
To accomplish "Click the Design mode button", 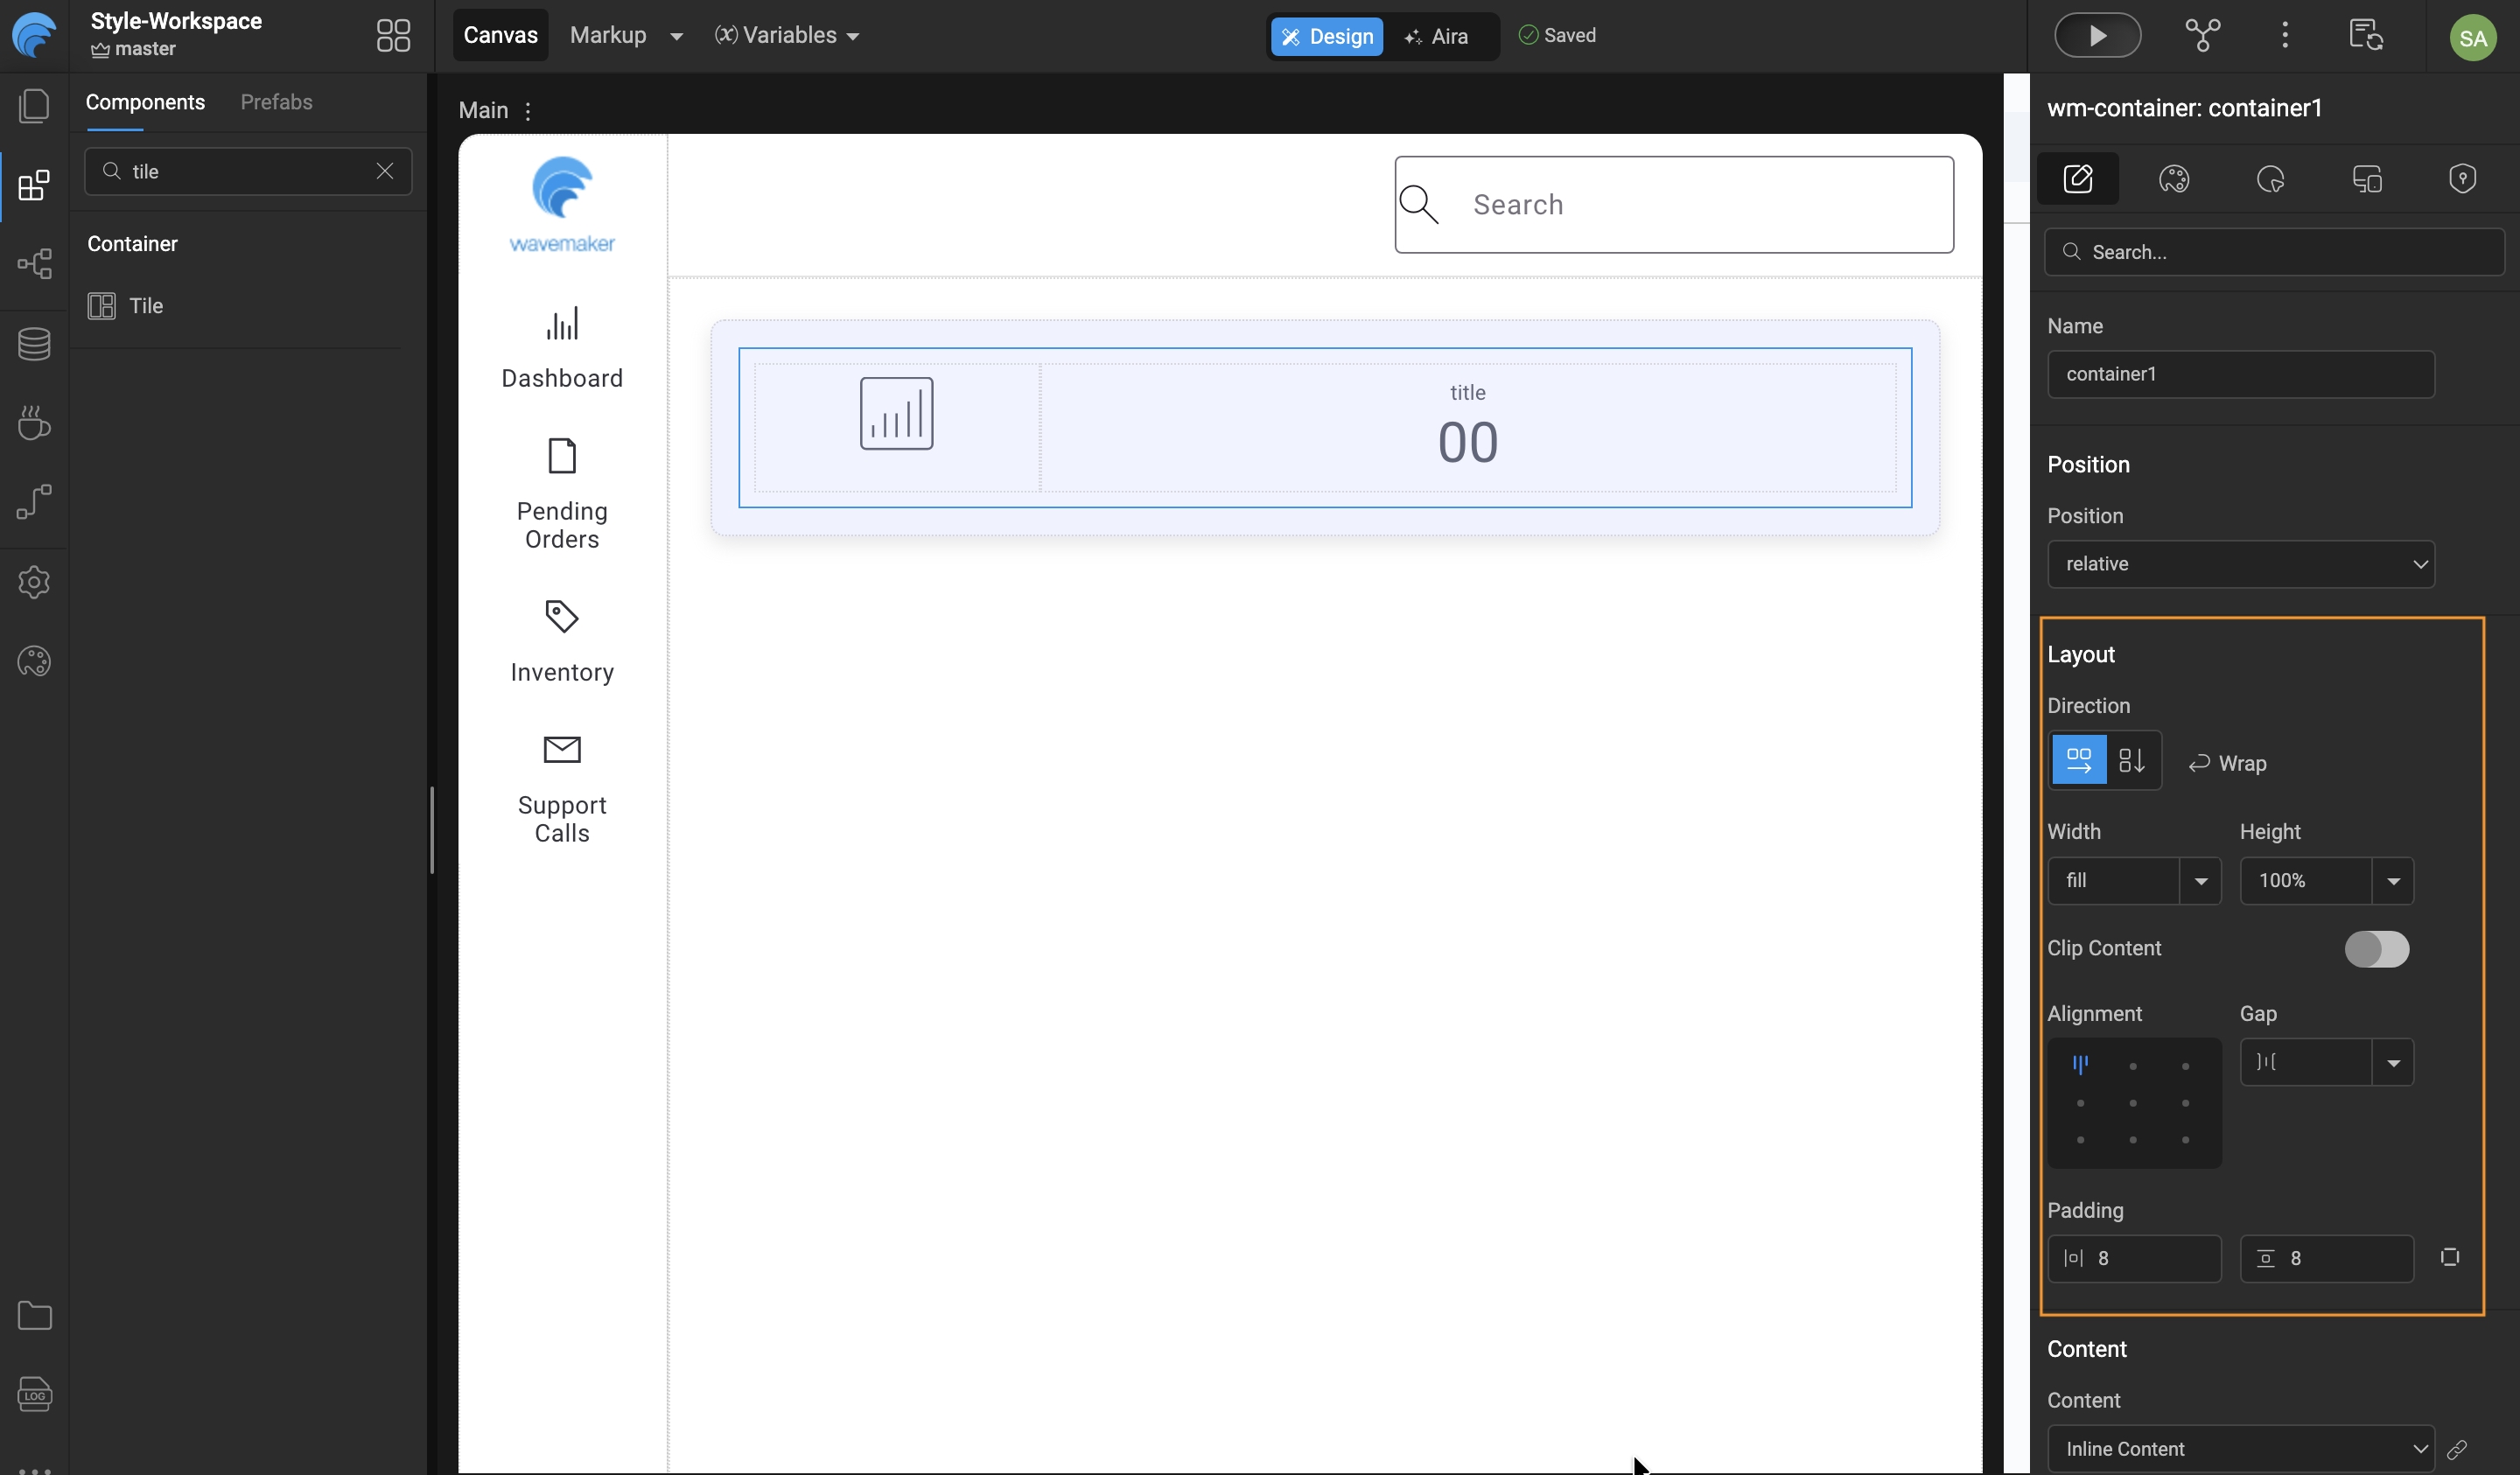I will coord(1327,36).
